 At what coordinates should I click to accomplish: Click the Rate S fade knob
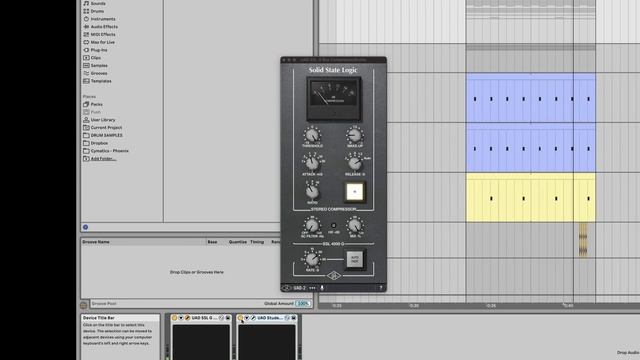pos(312,260)
